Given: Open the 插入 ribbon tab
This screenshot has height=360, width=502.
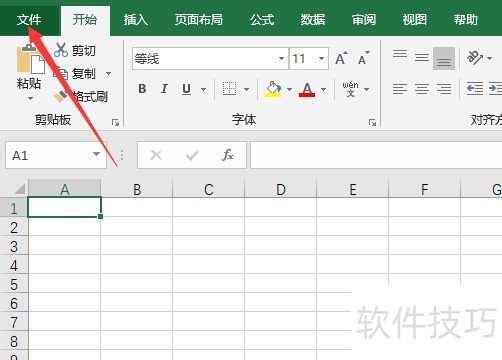Looking at the screenshot, I should 136,20.
